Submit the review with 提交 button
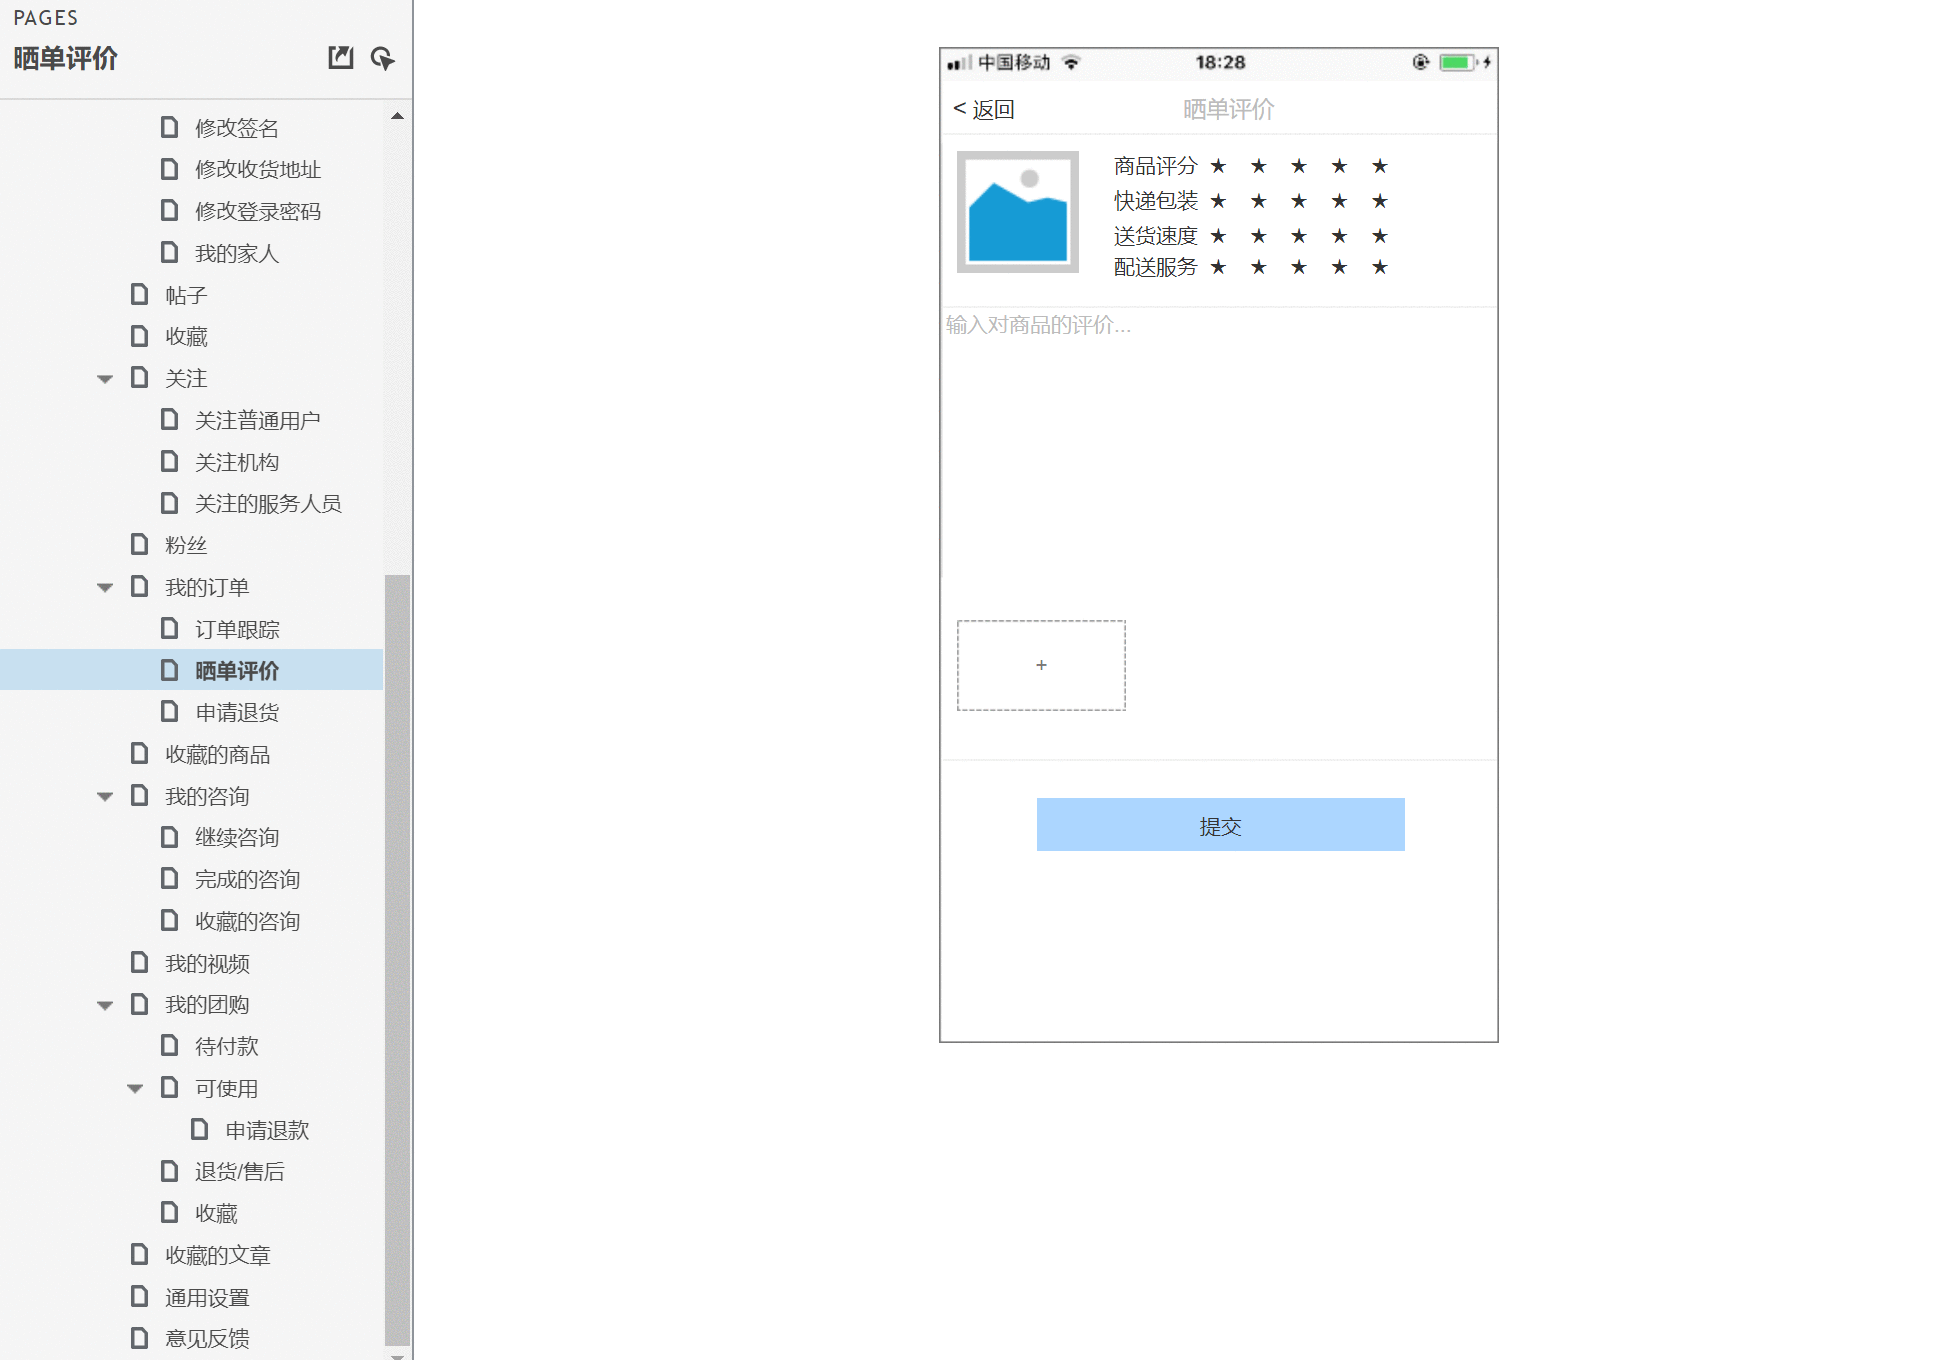The image size is (1956, 1360). pyautogui.click(x=1220, y=825)
